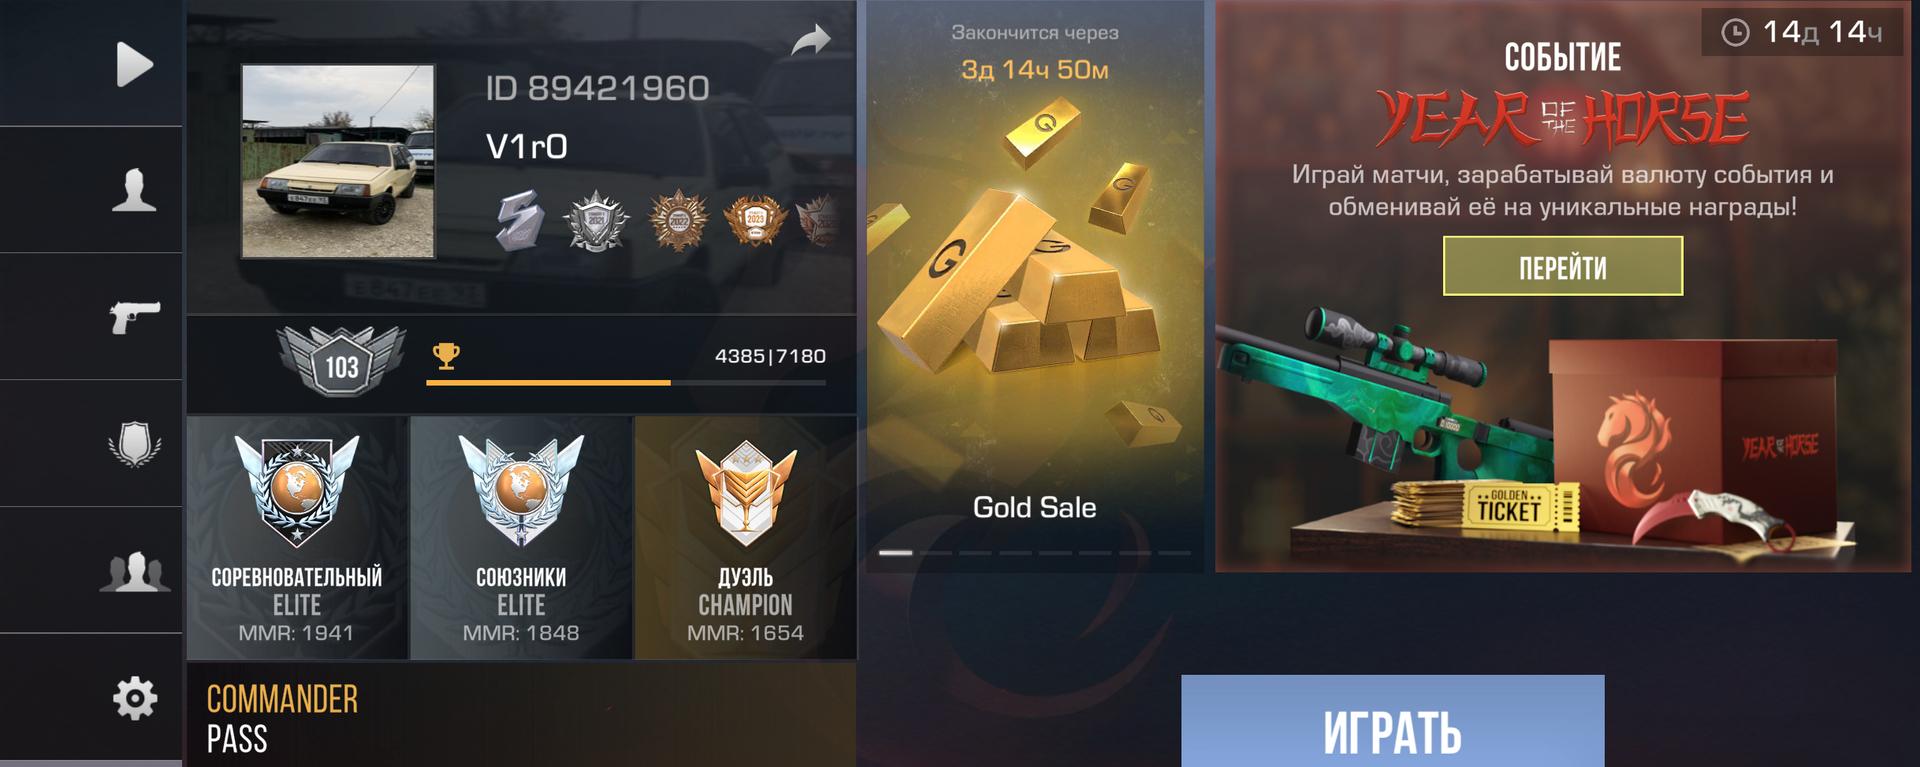Click the gold trophy icon
The image size is (1920, 767).
pyautogui.click(x=446, y=355)
